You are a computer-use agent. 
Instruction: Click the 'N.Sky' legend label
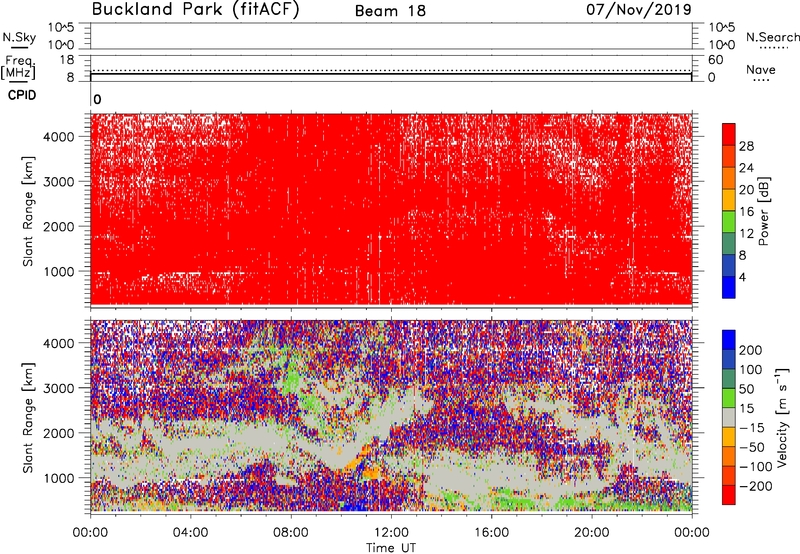tap(19, 37)
